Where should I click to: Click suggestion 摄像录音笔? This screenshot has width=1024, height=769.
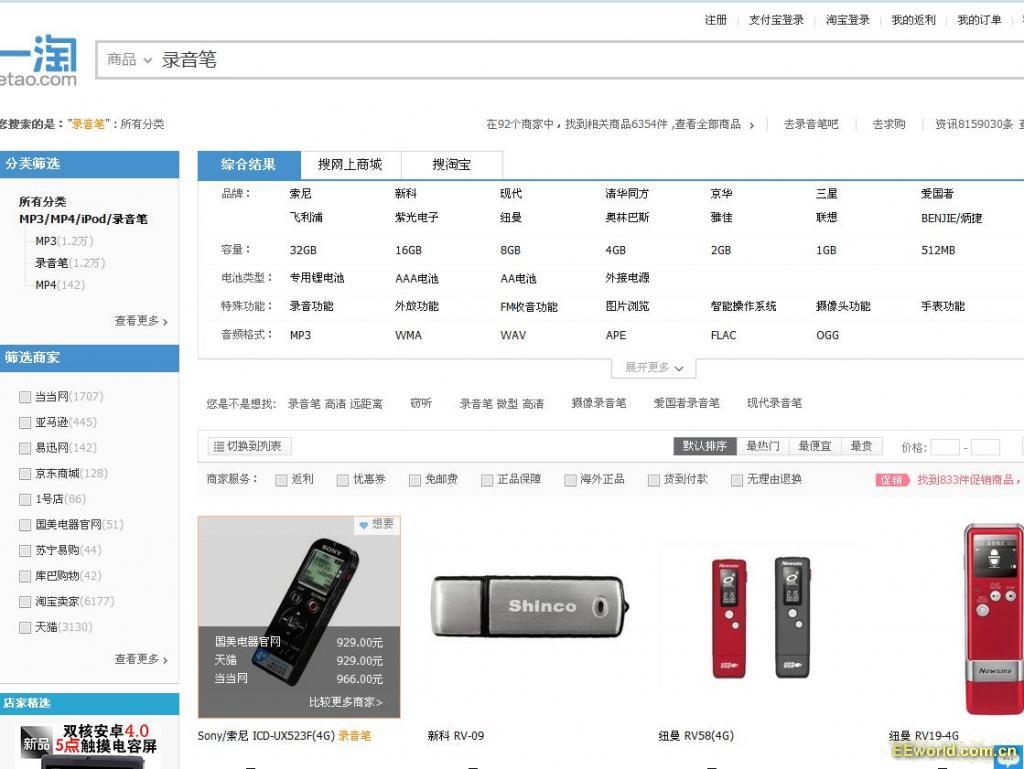click(599, 403)
